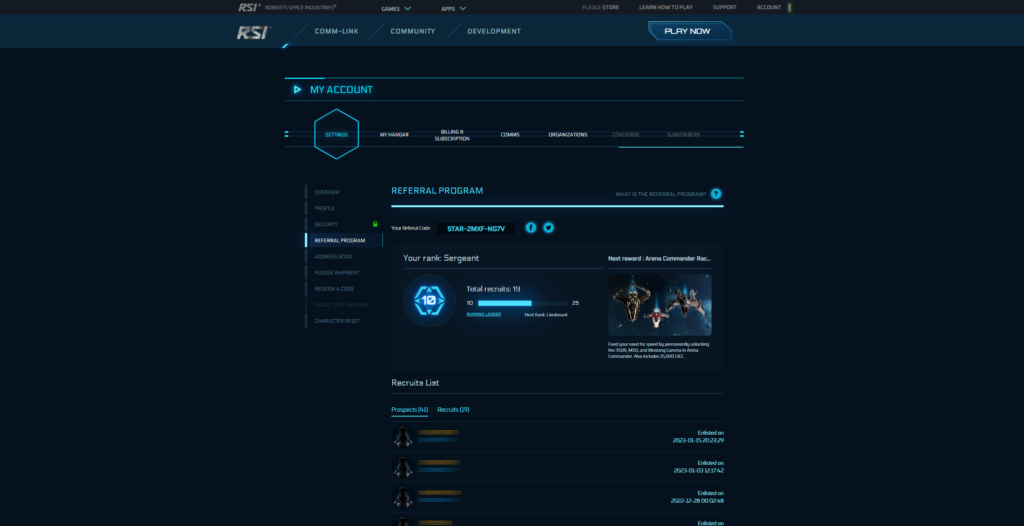
Task: Click enlisted date 2022-12-28 00:02:48
Action: point(697,501)
